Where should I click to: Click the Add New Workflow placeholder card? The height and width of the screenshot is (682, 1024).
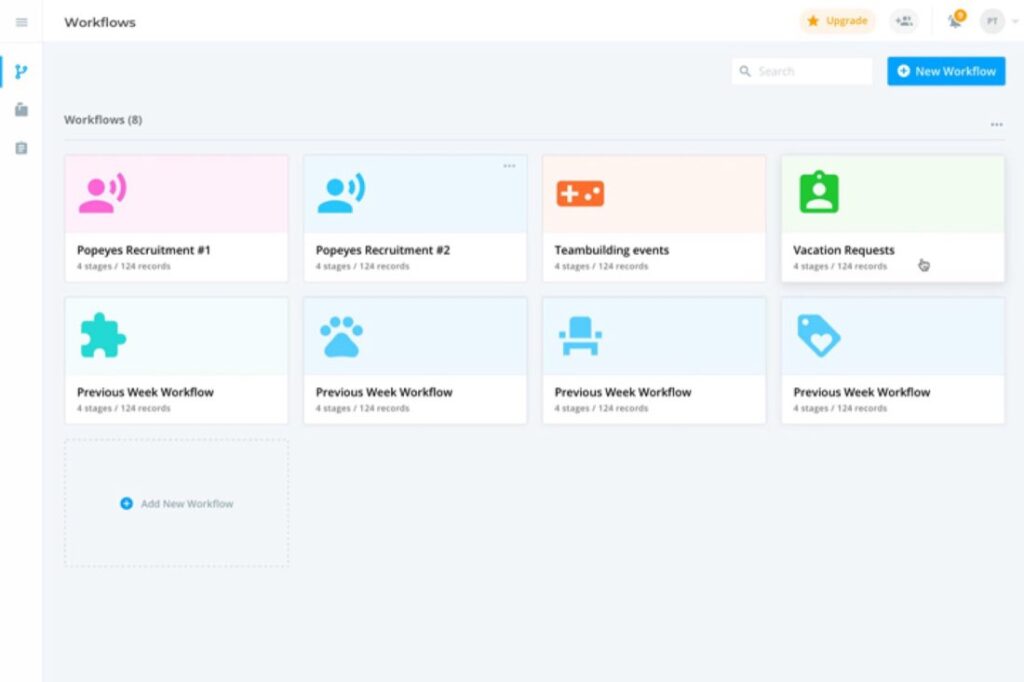point(176,503)
